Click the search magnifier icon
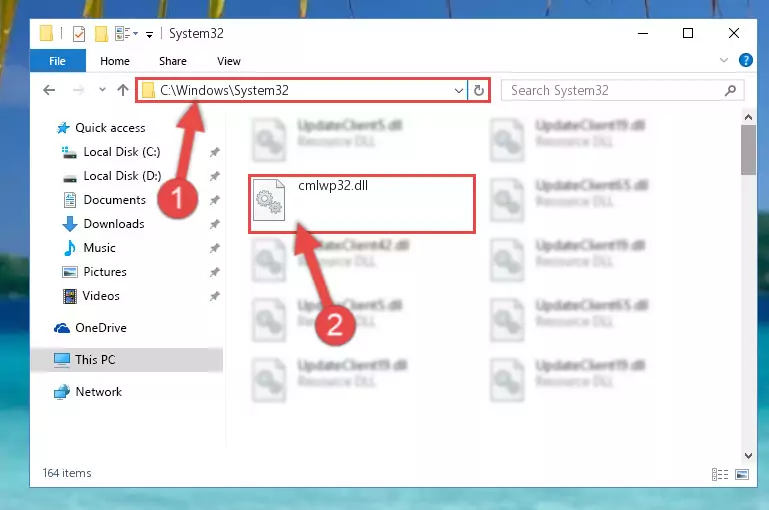This screenshot has width=769, height=510. (x=730, y=91)
